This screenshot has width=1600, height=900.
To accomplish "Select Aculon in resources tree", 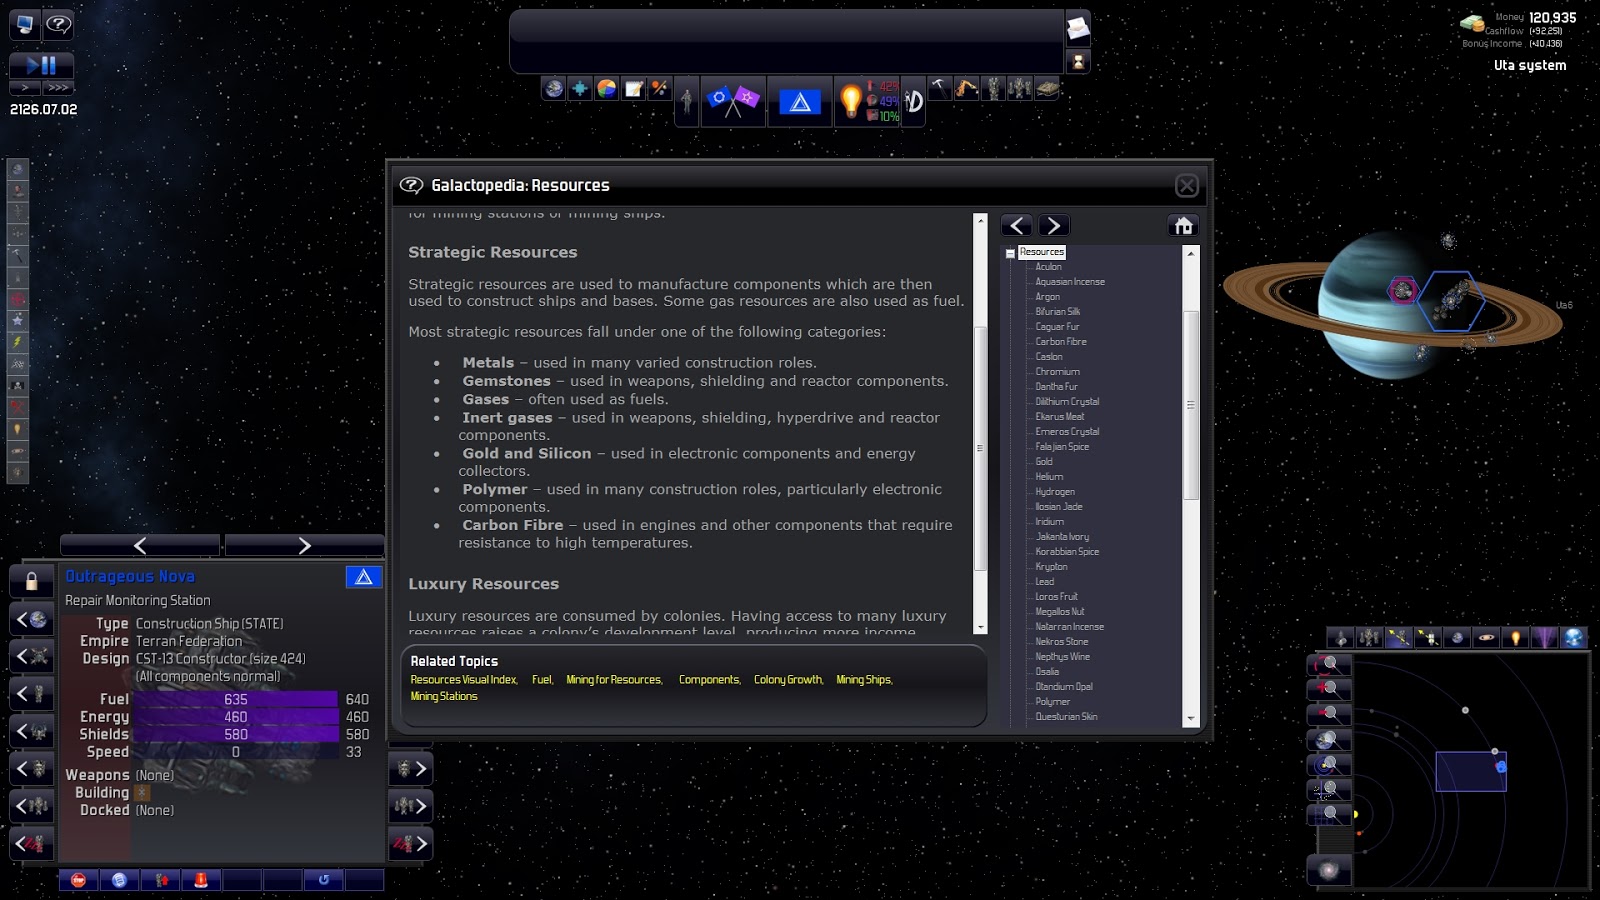I will click(x=1048, y=267).
